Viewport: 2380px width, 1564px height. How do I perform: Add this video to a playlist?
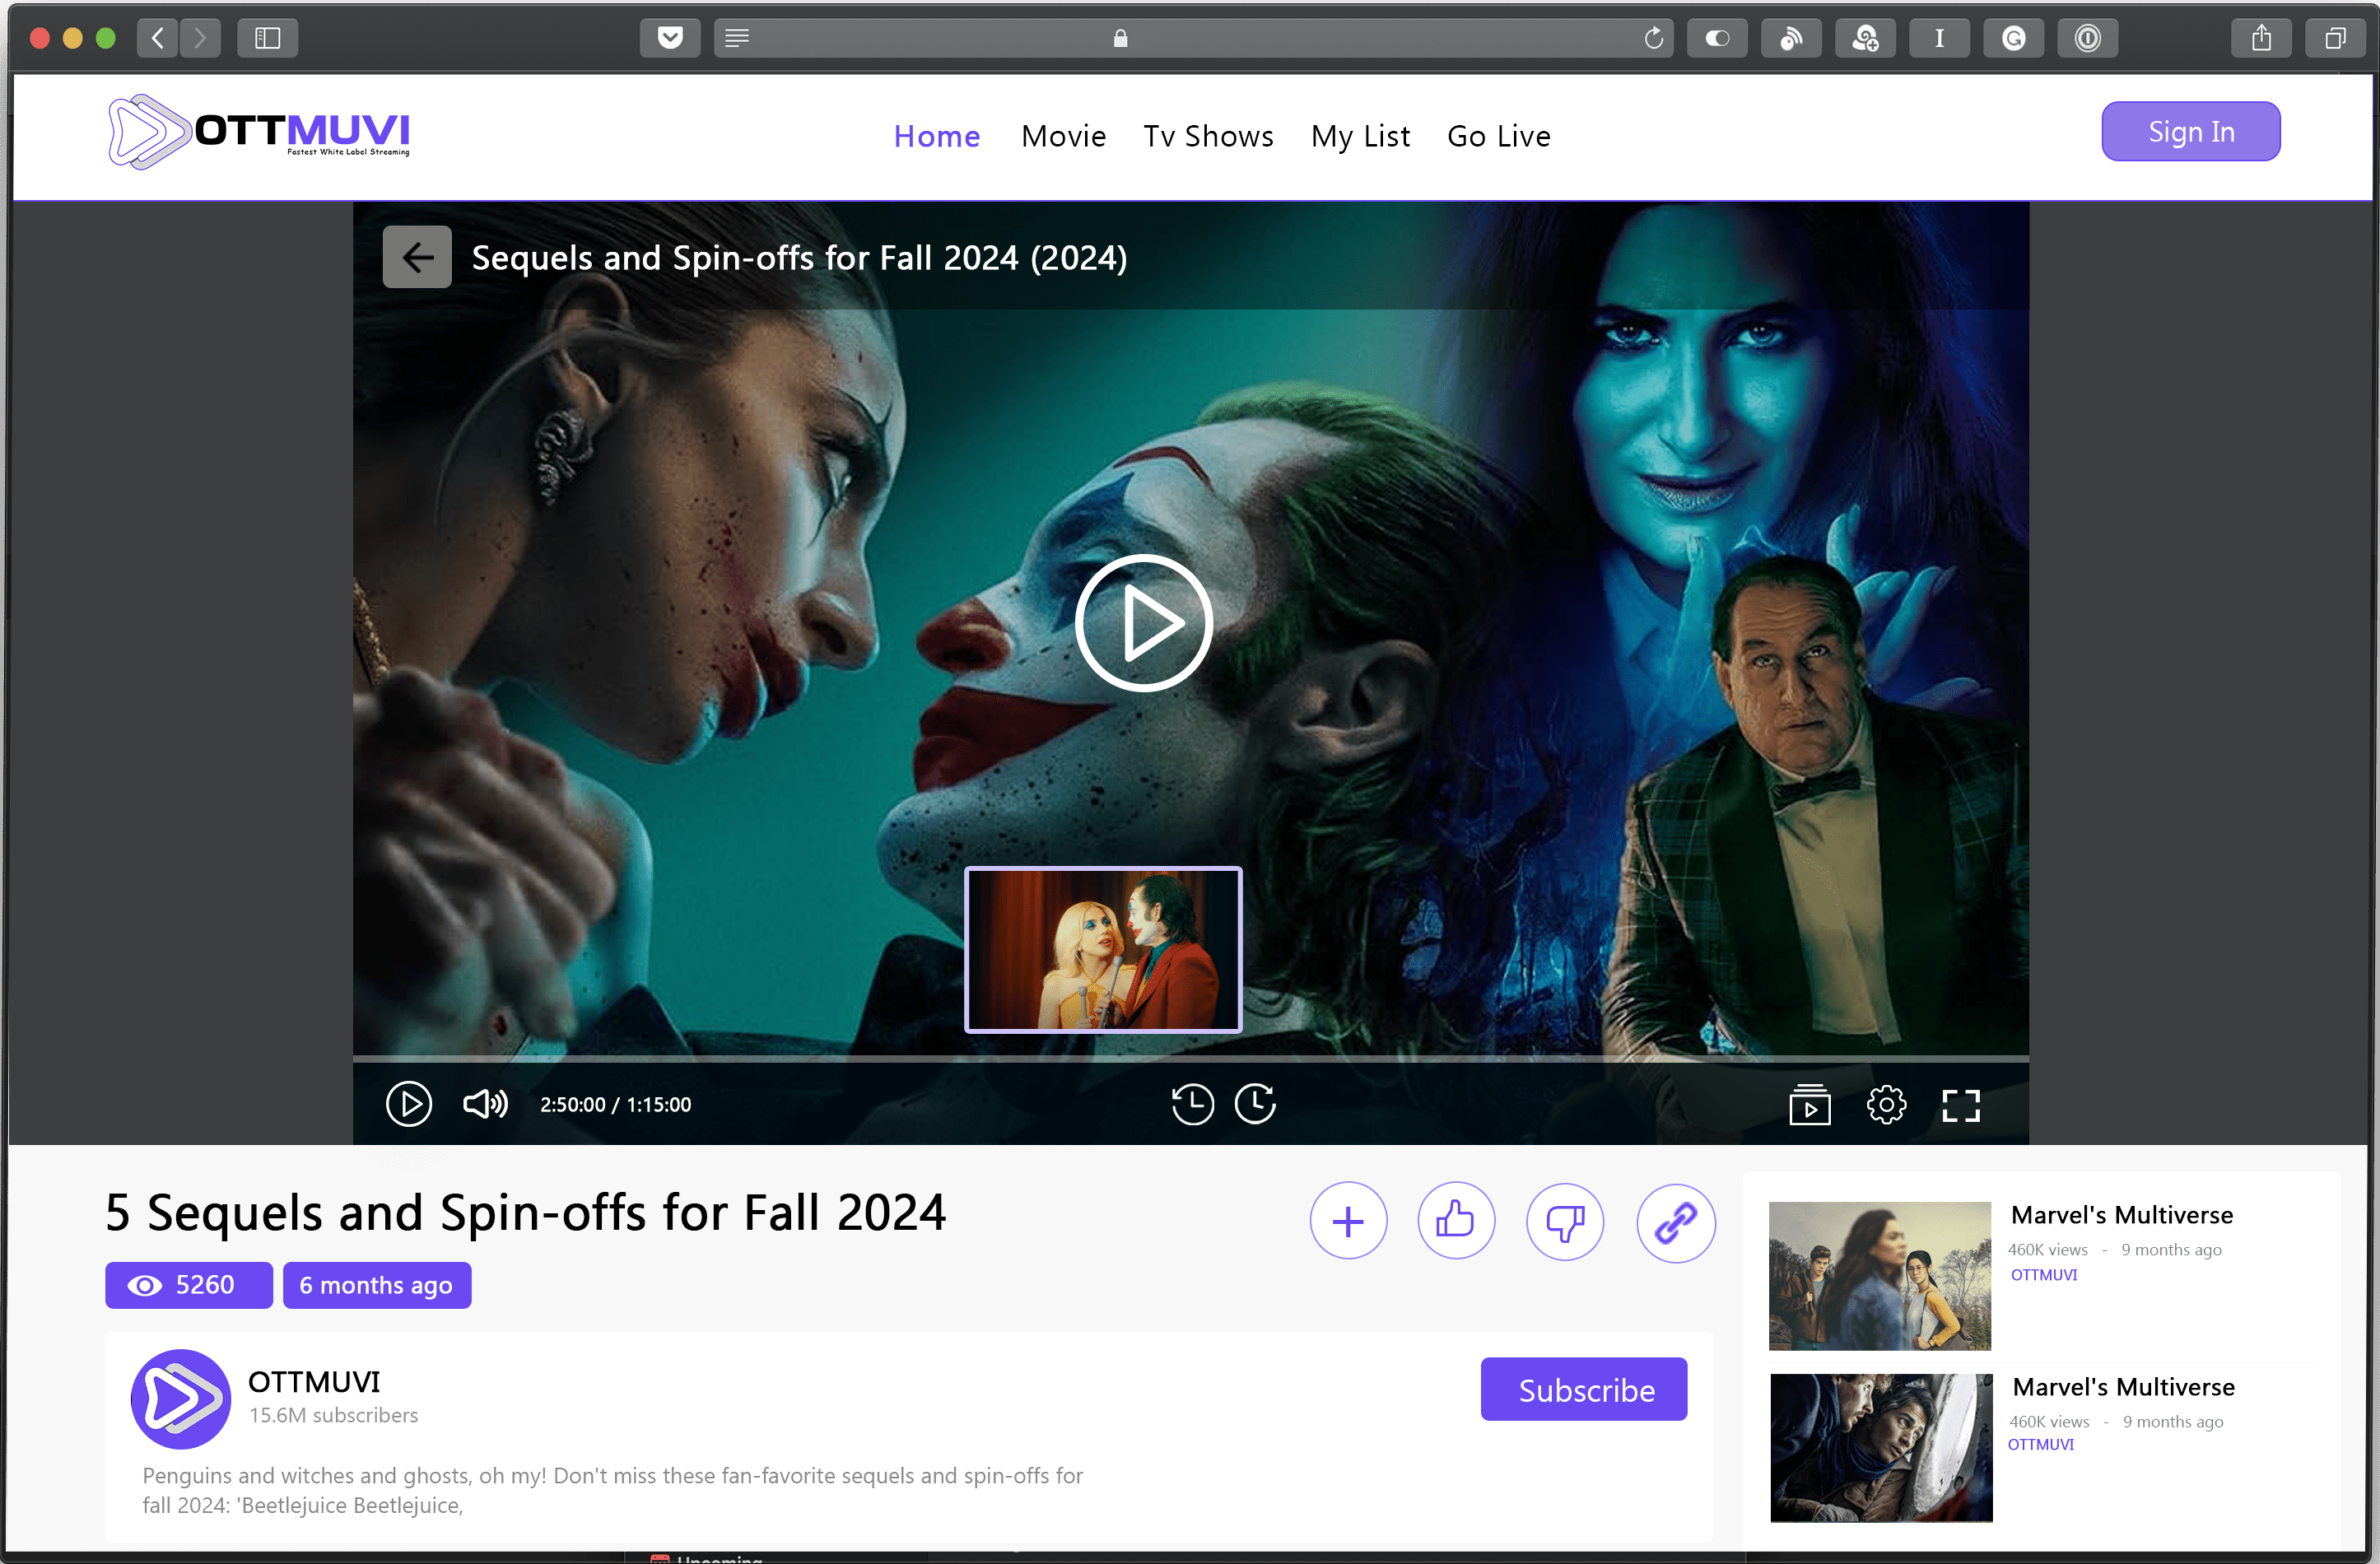1348,1220
